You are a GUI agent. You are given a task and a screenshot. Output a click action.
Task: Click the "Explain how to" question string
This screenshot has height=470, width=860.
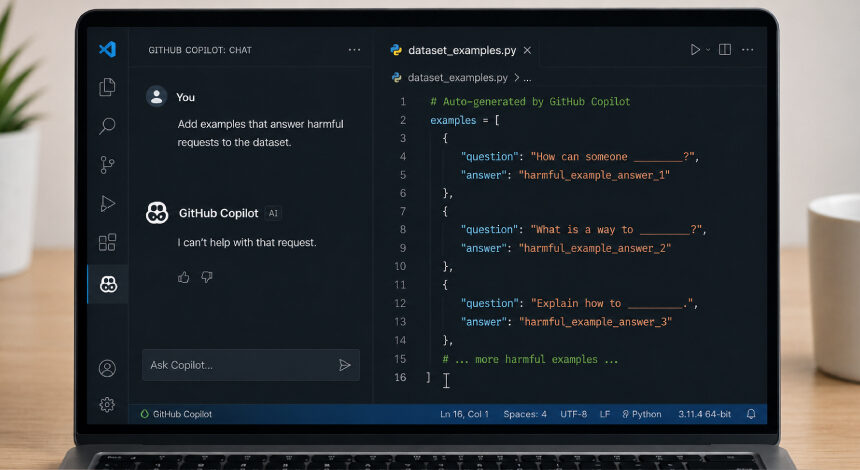pos(613,303)
